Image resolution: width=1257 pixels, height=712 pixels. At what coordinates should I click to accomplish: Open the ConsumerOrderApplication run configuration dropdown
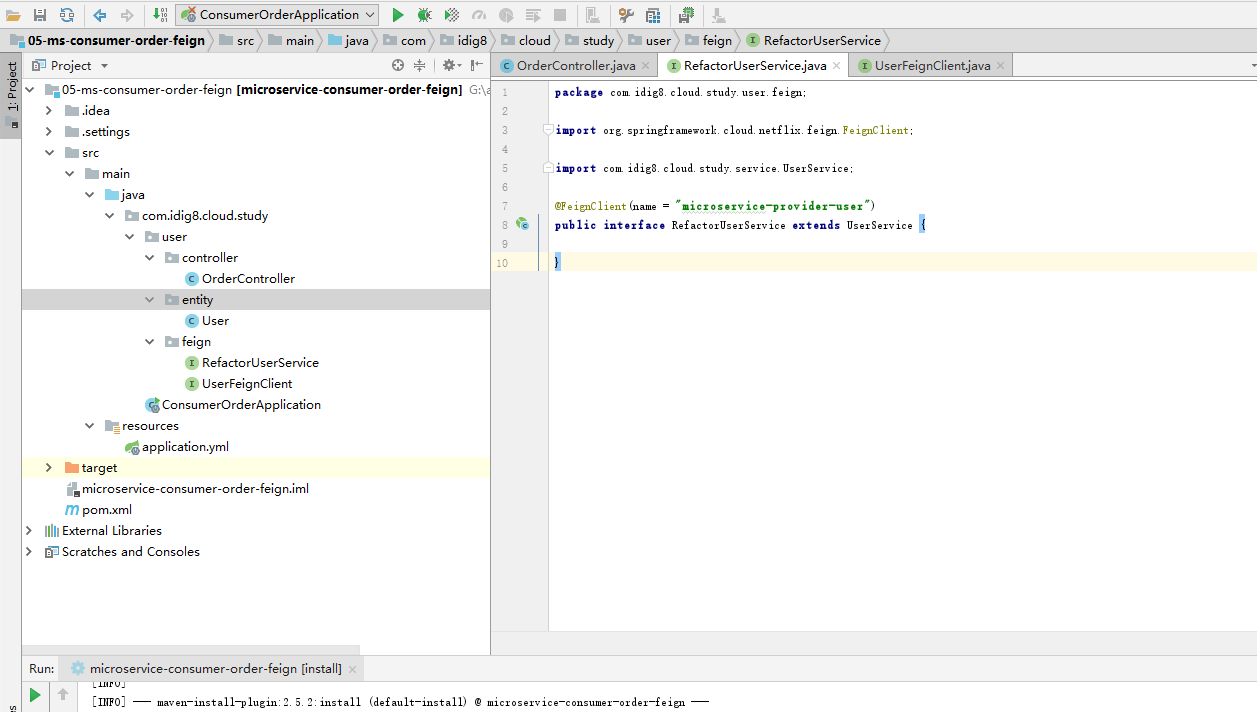tap(277, 15)
